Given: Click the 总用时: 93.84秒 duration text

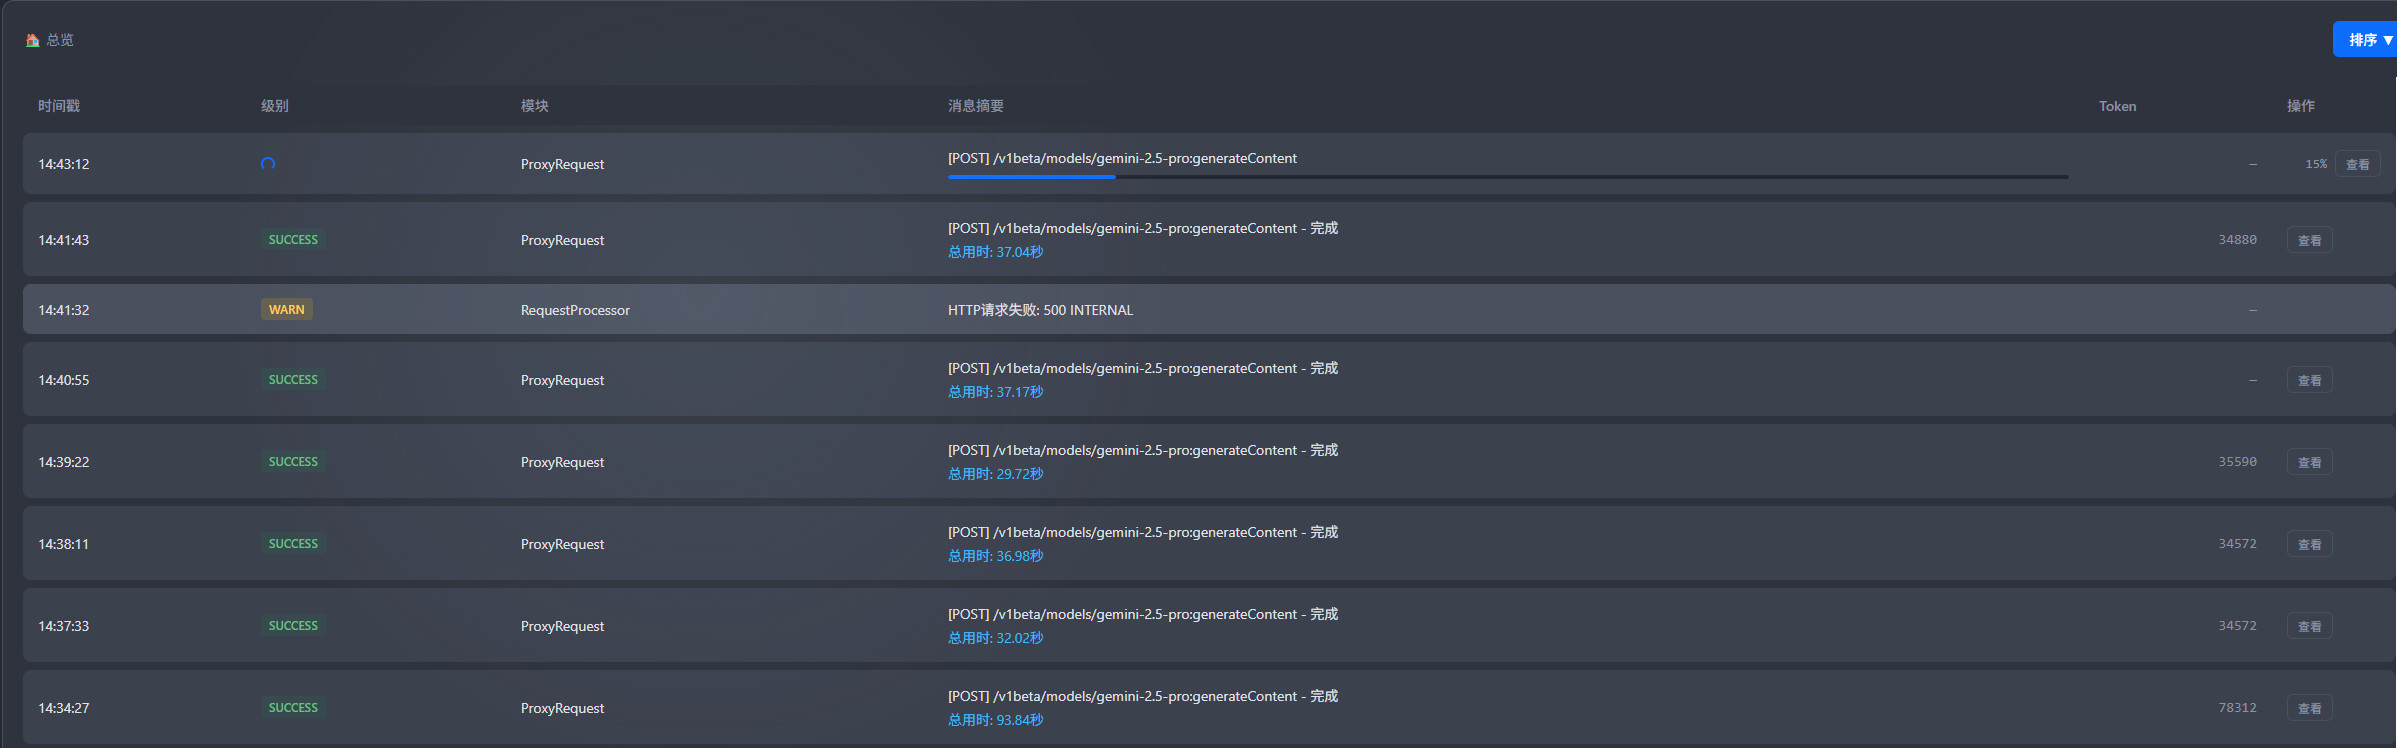Looking at the screenshot, I should pyautogui.click(x=995, y=720).
